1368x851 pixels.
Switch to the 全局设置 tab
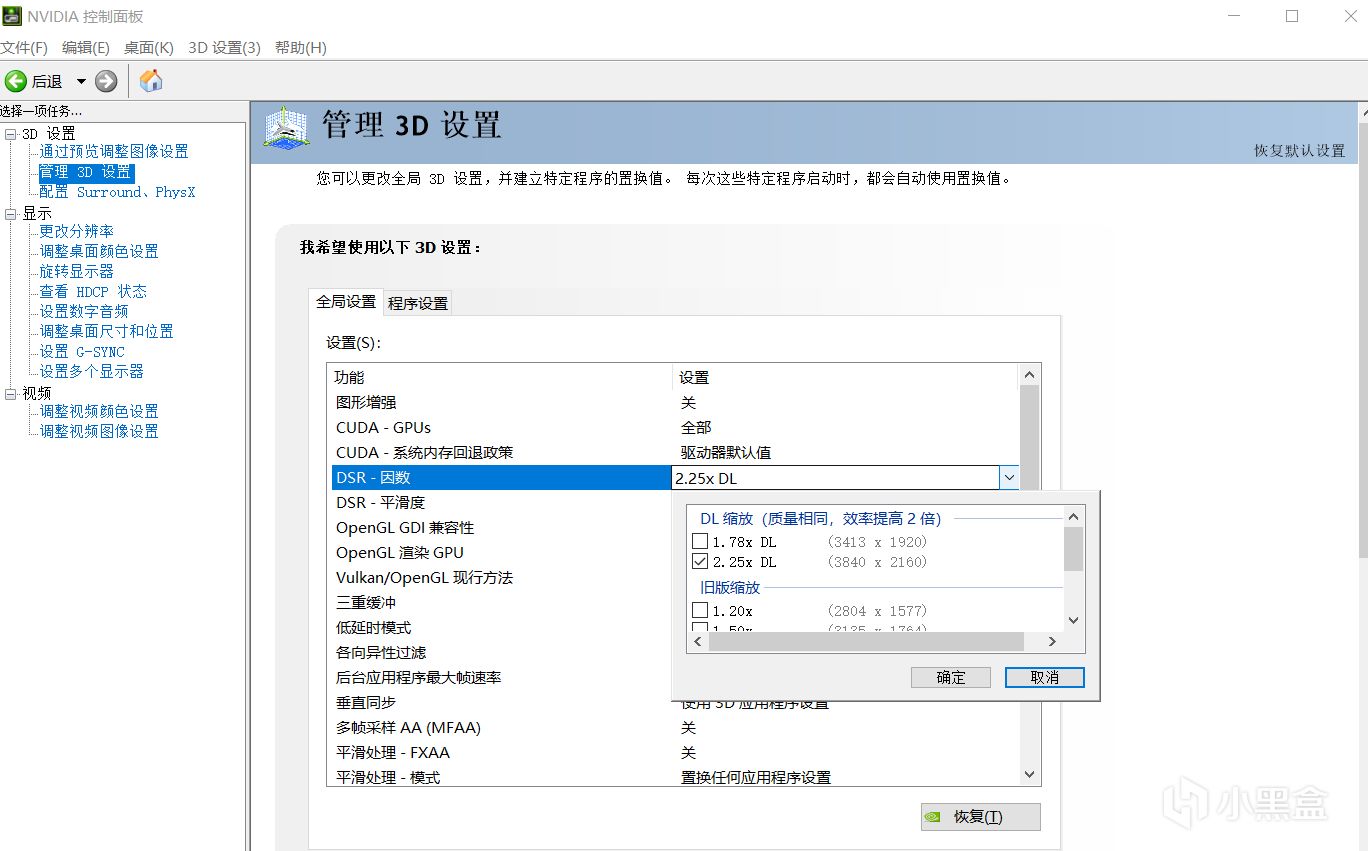tap(346, 301)
